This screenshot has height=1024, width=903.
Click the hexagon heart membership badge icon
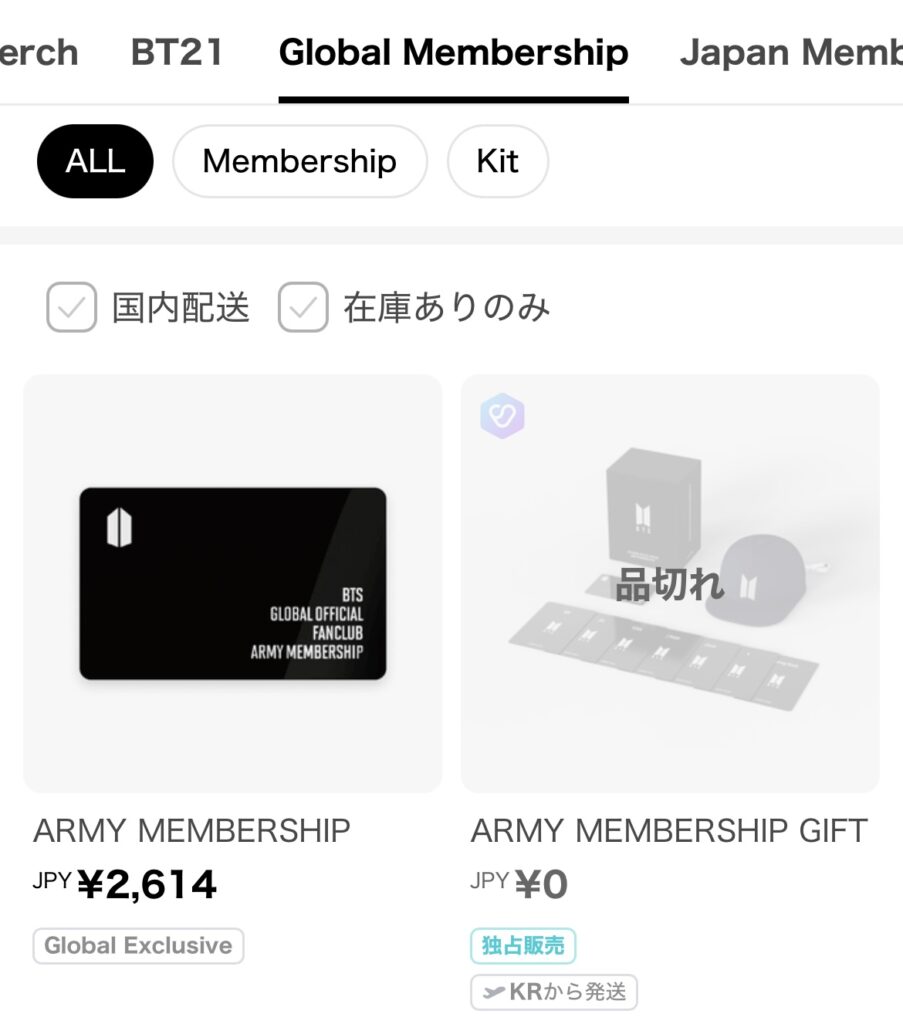[502, 416]
